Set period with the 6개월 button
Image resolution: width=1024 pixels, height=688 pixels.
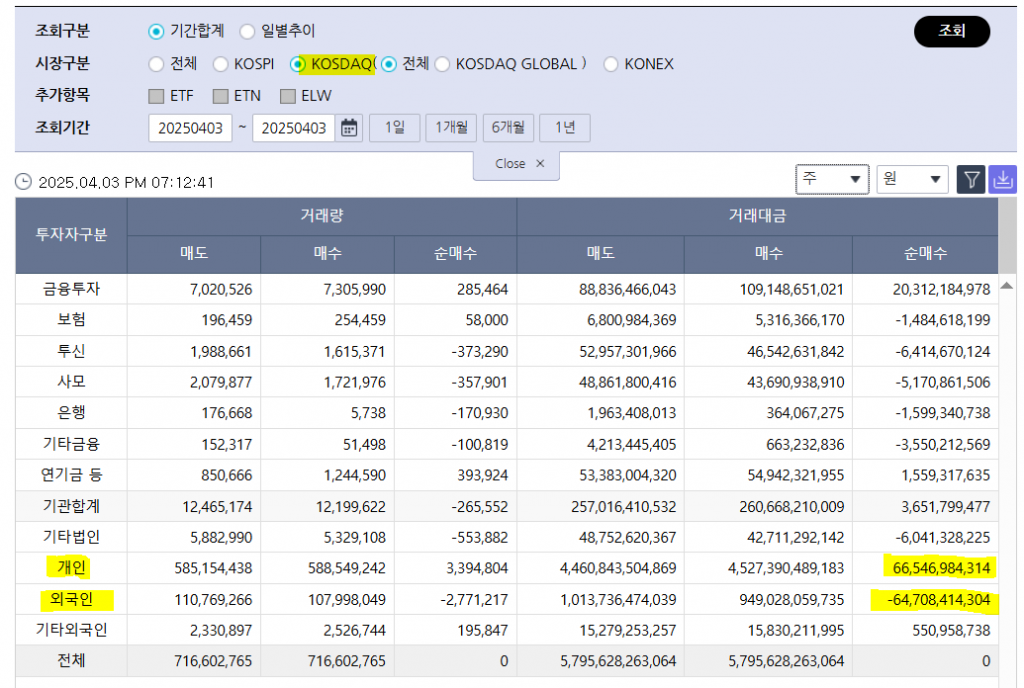[x=508, y=128]
